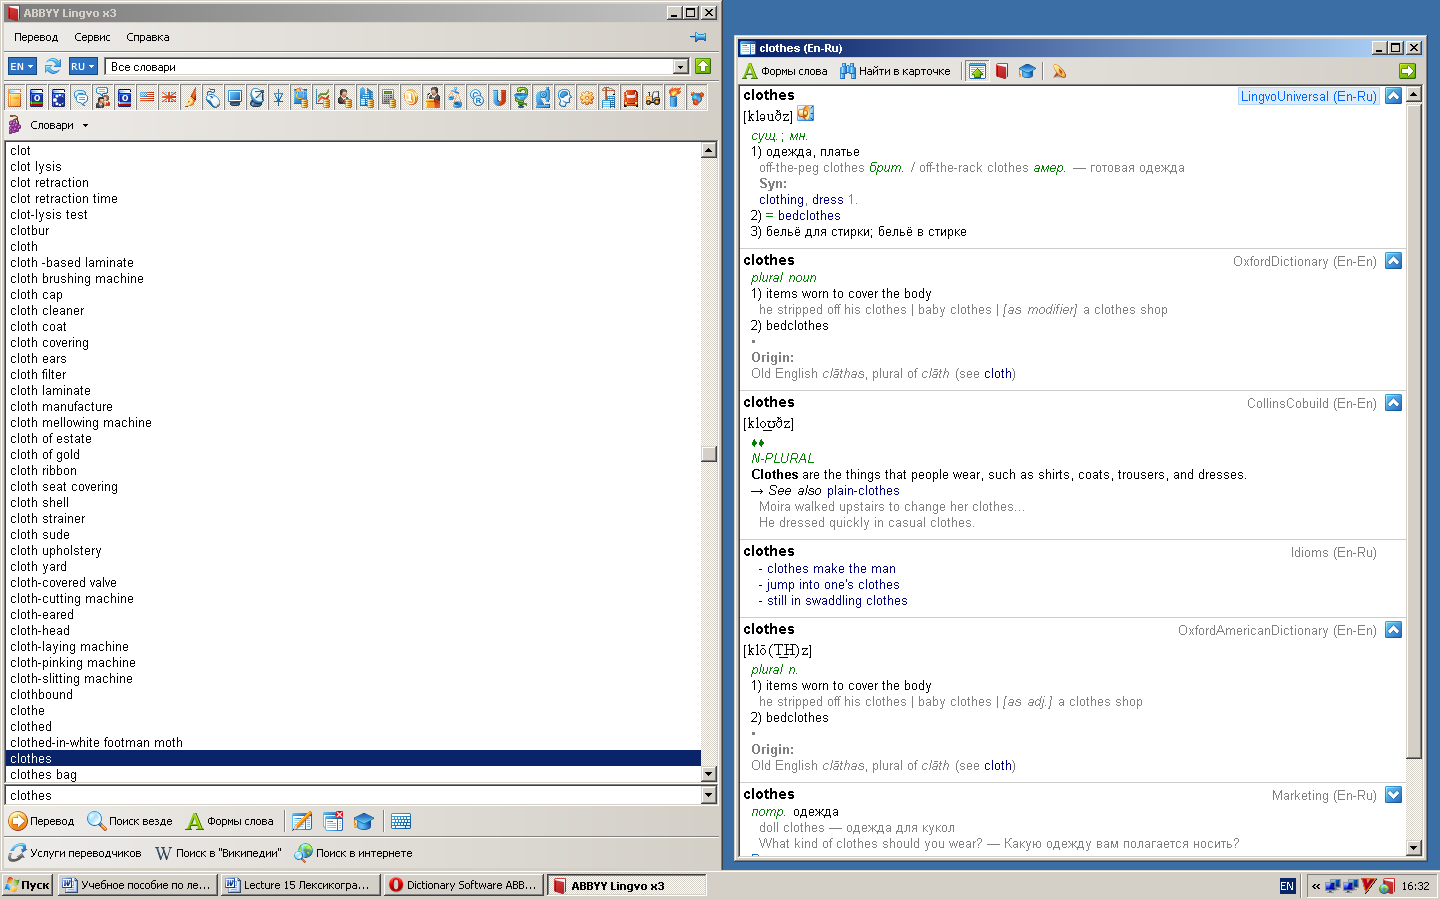Toggle the British flag dictionary icon
This screenshot has height=900, width=1440.
tap(169, 97)
